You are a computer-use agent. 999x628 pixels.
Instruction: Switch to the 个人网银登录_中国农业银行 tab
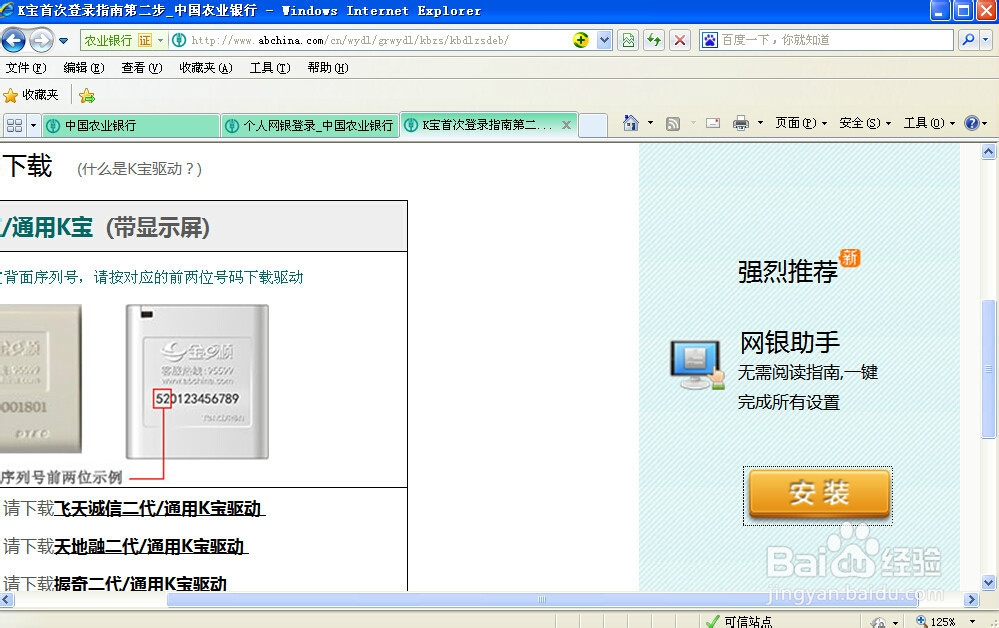pyautogui.click(x=310, y=125)
